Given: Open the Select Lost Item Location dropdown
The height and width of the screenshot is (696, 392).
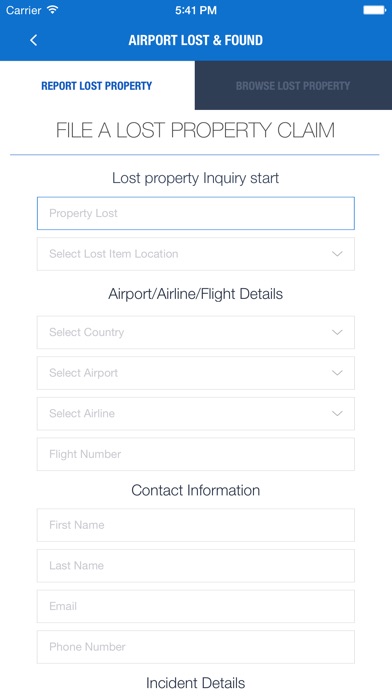Looking at the screenshot, I should point(196,254).
